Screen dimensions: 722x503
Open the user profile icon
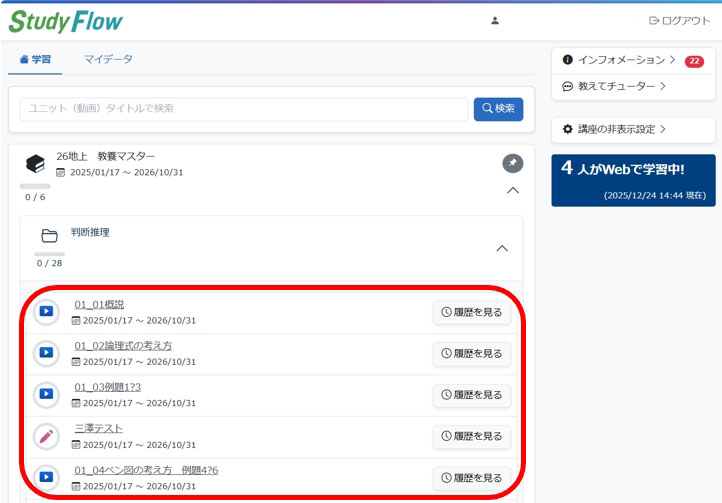[x=494, y=20]
